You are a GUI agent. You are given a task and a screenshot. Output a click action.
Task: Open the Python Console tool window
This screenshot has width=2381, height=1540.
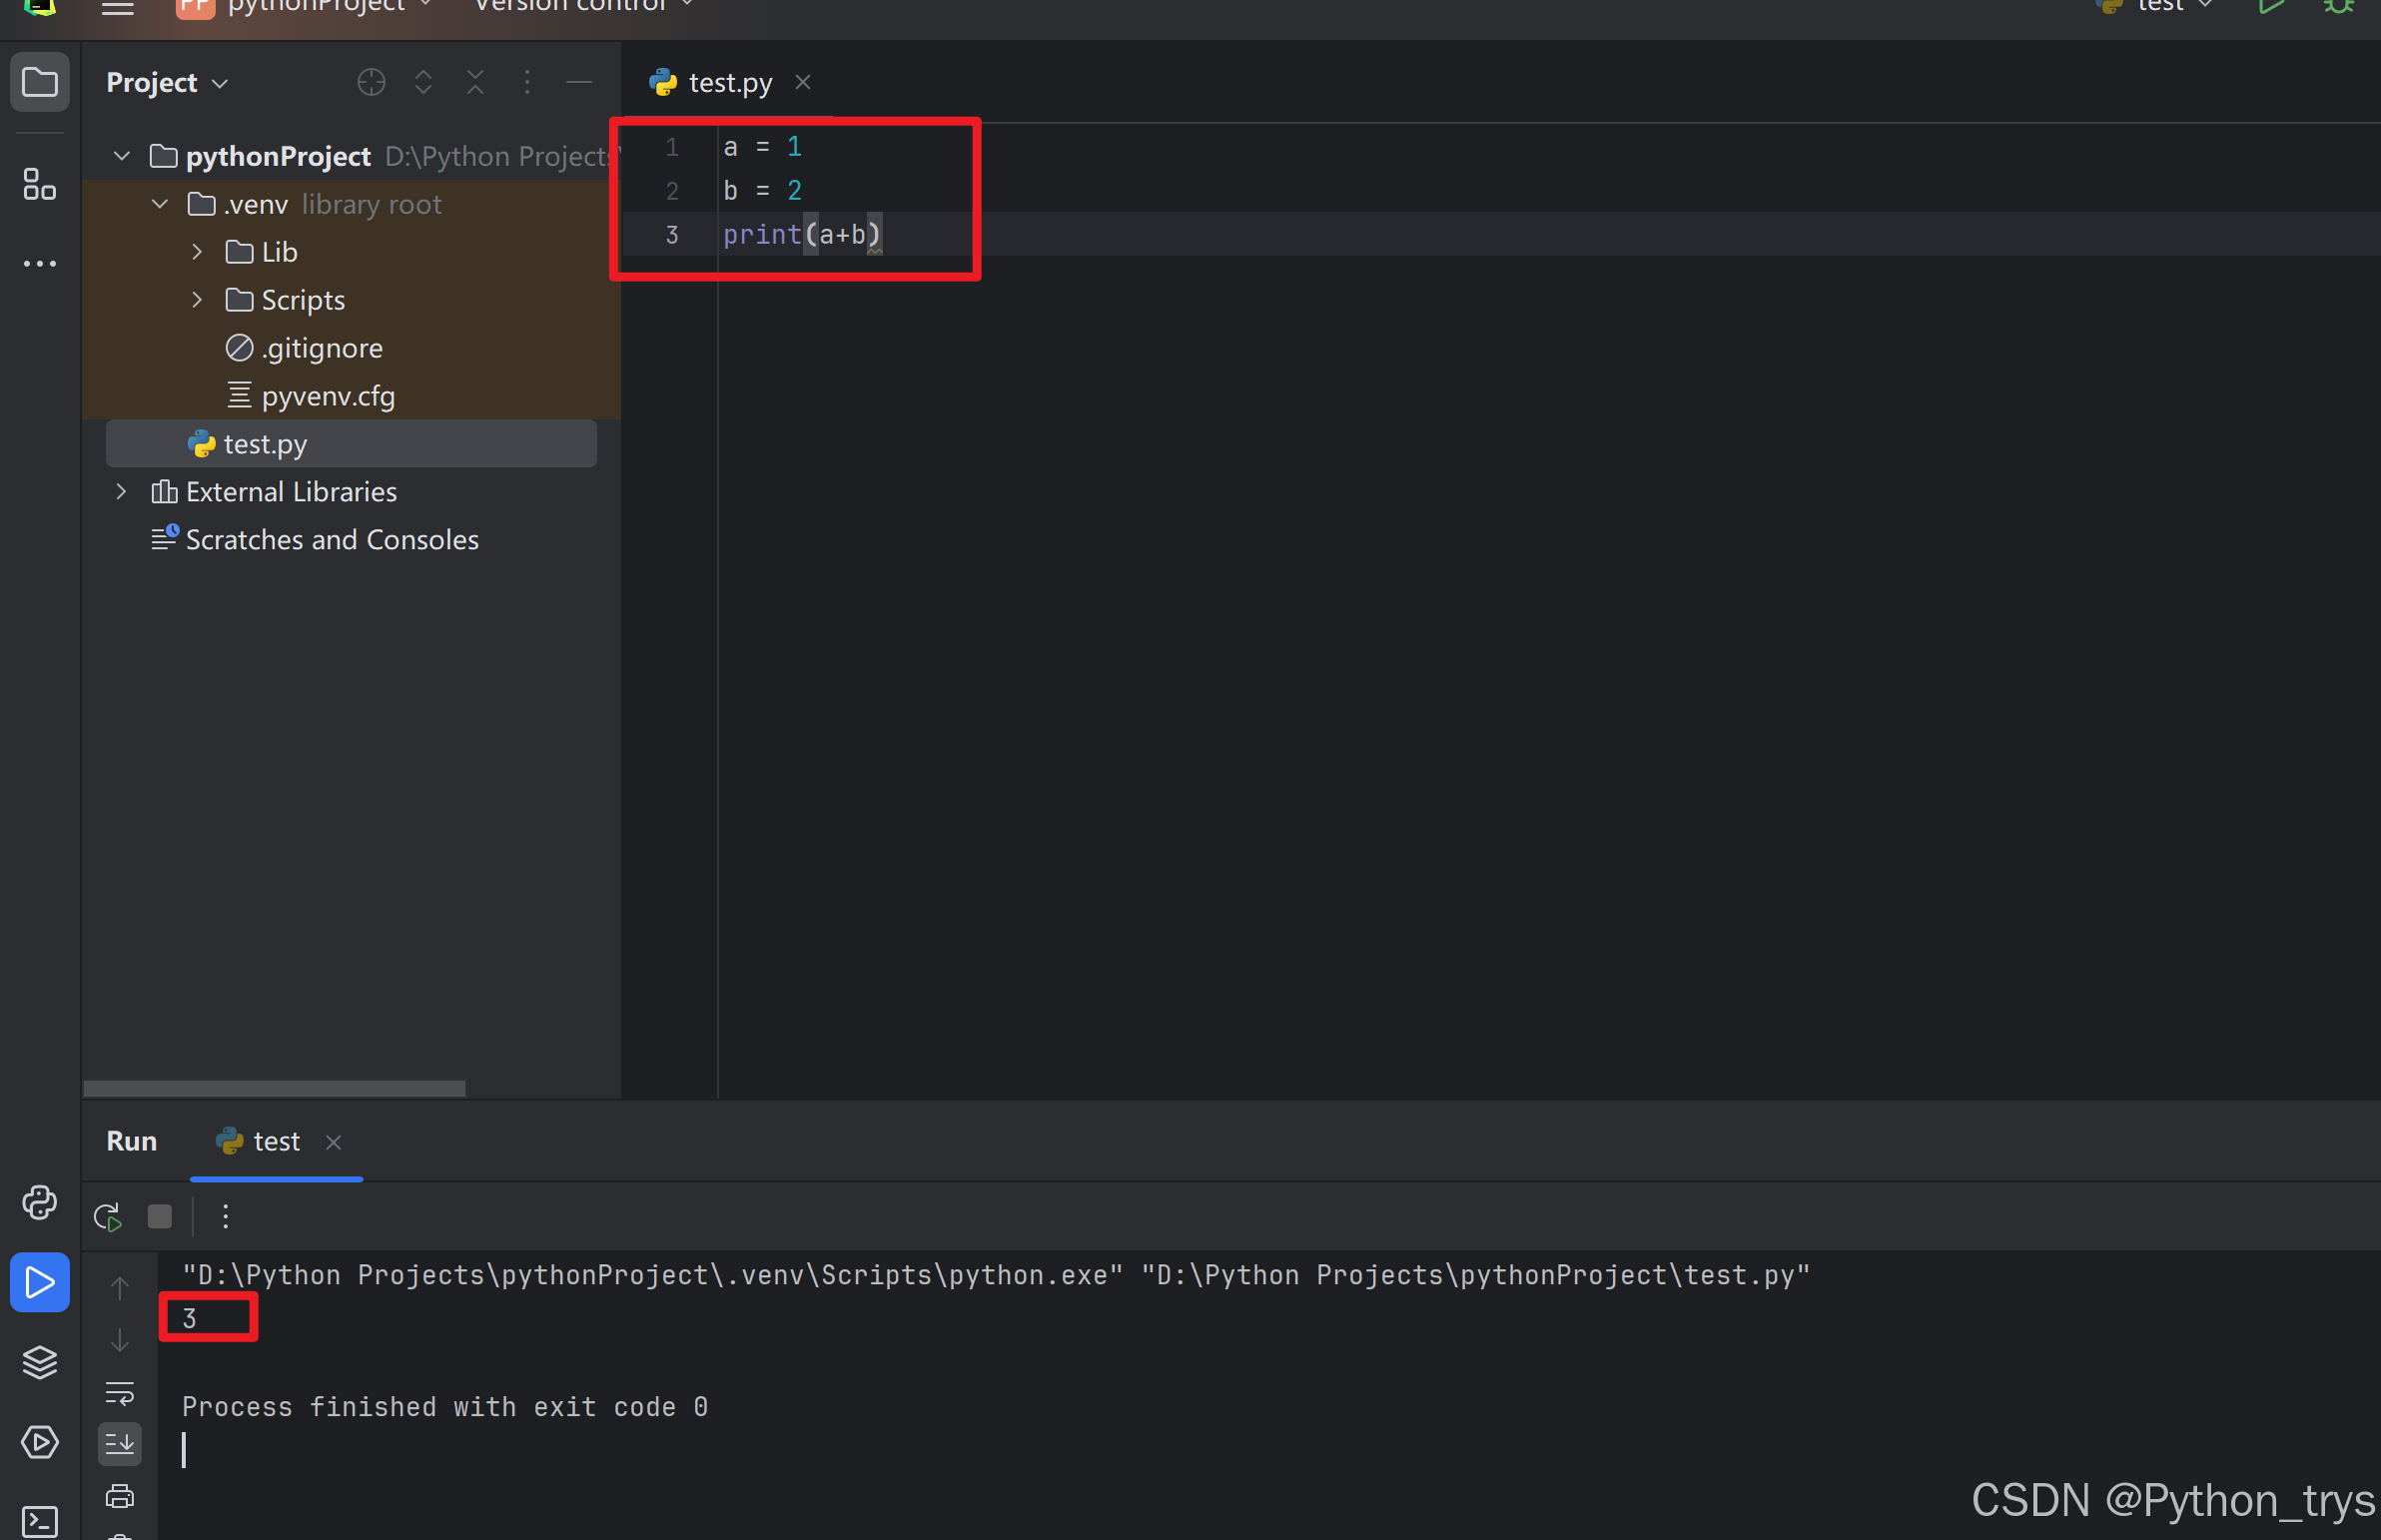click(39, 1202)
